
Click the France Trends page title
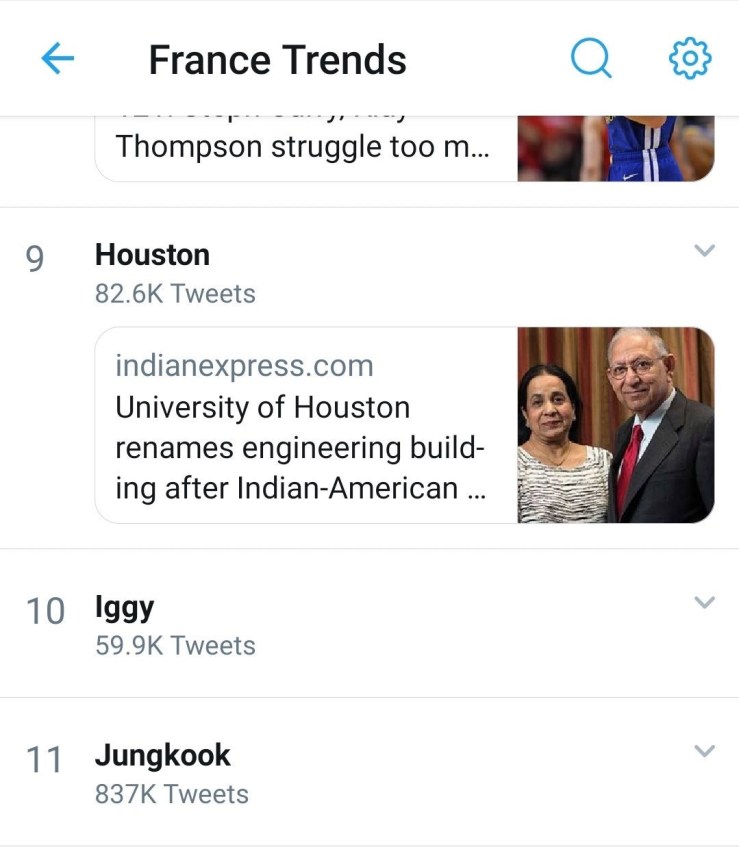[x=277, y=60]
